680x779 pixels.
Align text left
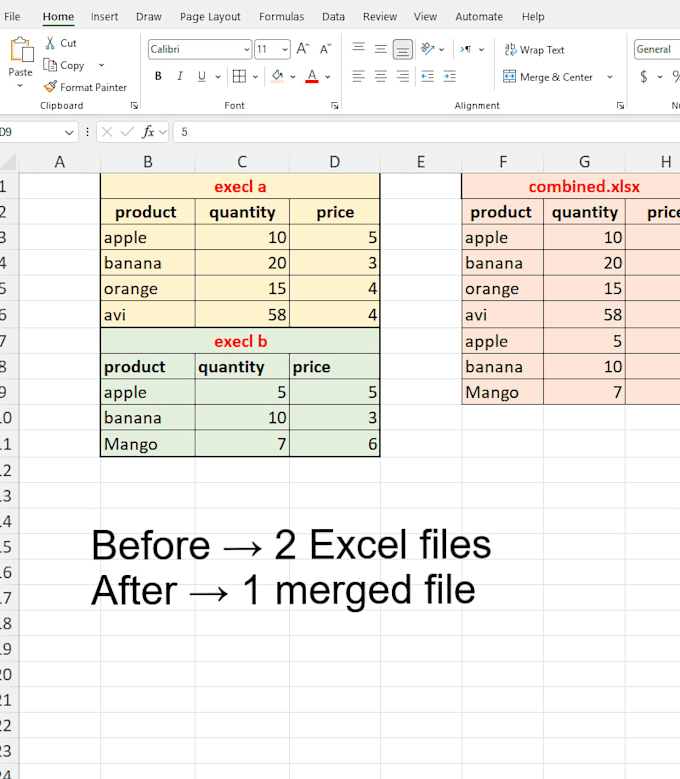359,76
